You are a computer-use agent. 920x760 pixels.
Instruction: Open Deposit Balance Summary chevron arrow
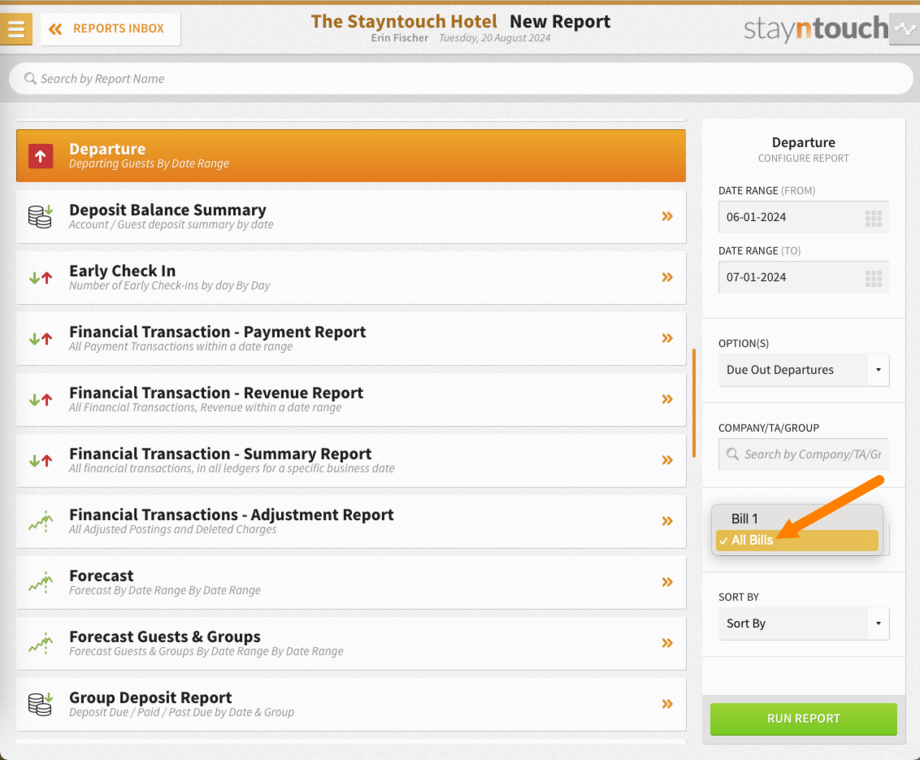(x=667, y=217)
